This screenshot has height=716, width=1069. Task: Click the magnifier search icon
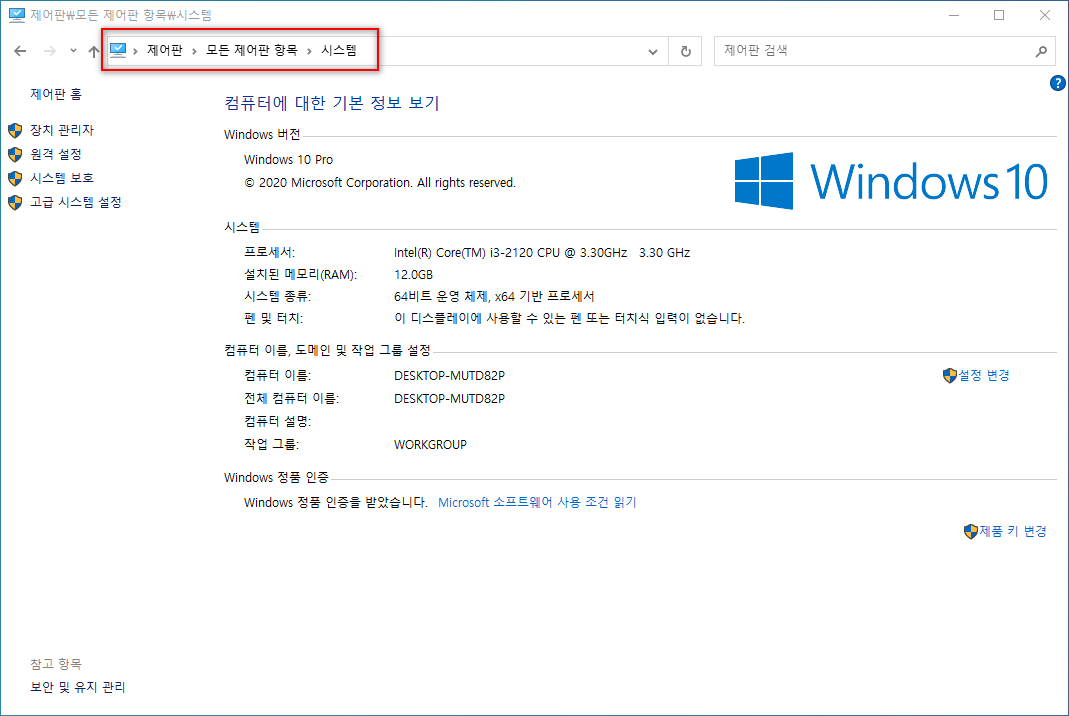1041,51
